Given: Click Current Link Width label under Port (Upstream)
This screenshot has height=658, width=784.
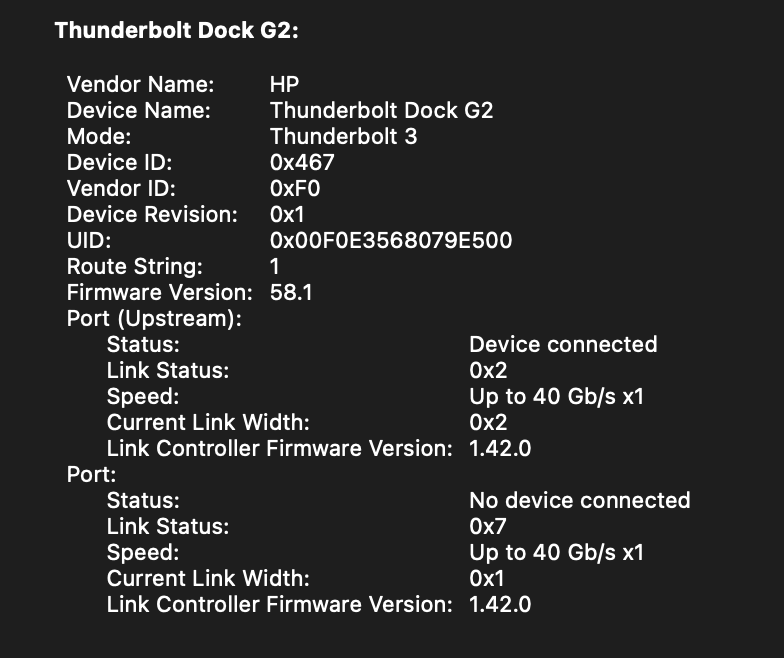Looking at the screenshot, I should 208,422.
